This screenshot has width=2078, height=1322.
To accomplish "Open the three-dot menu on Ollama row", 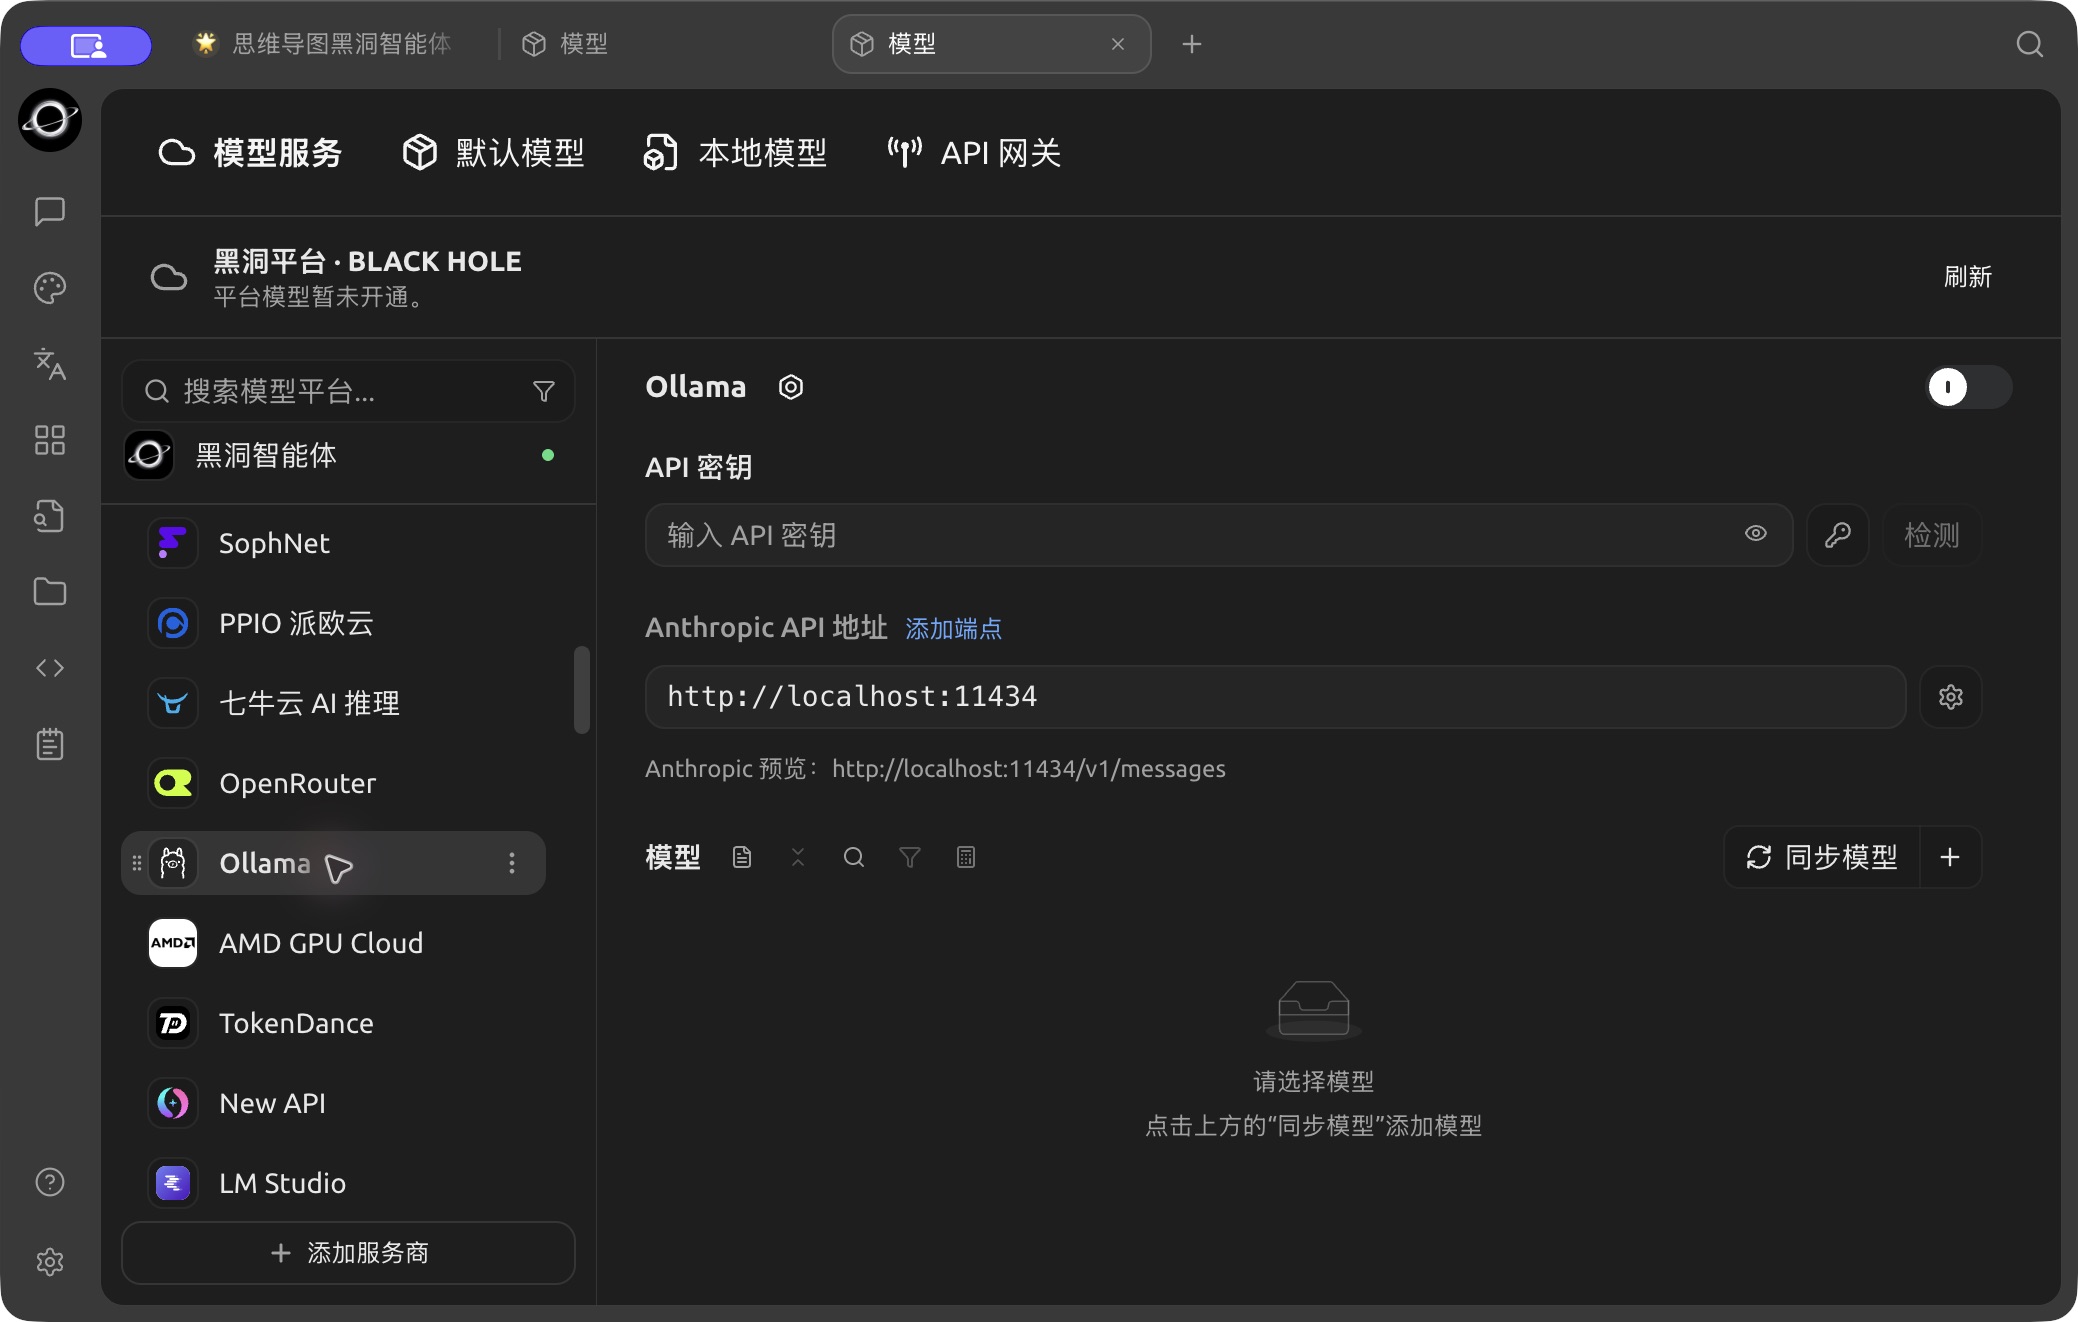I will 512,863.
